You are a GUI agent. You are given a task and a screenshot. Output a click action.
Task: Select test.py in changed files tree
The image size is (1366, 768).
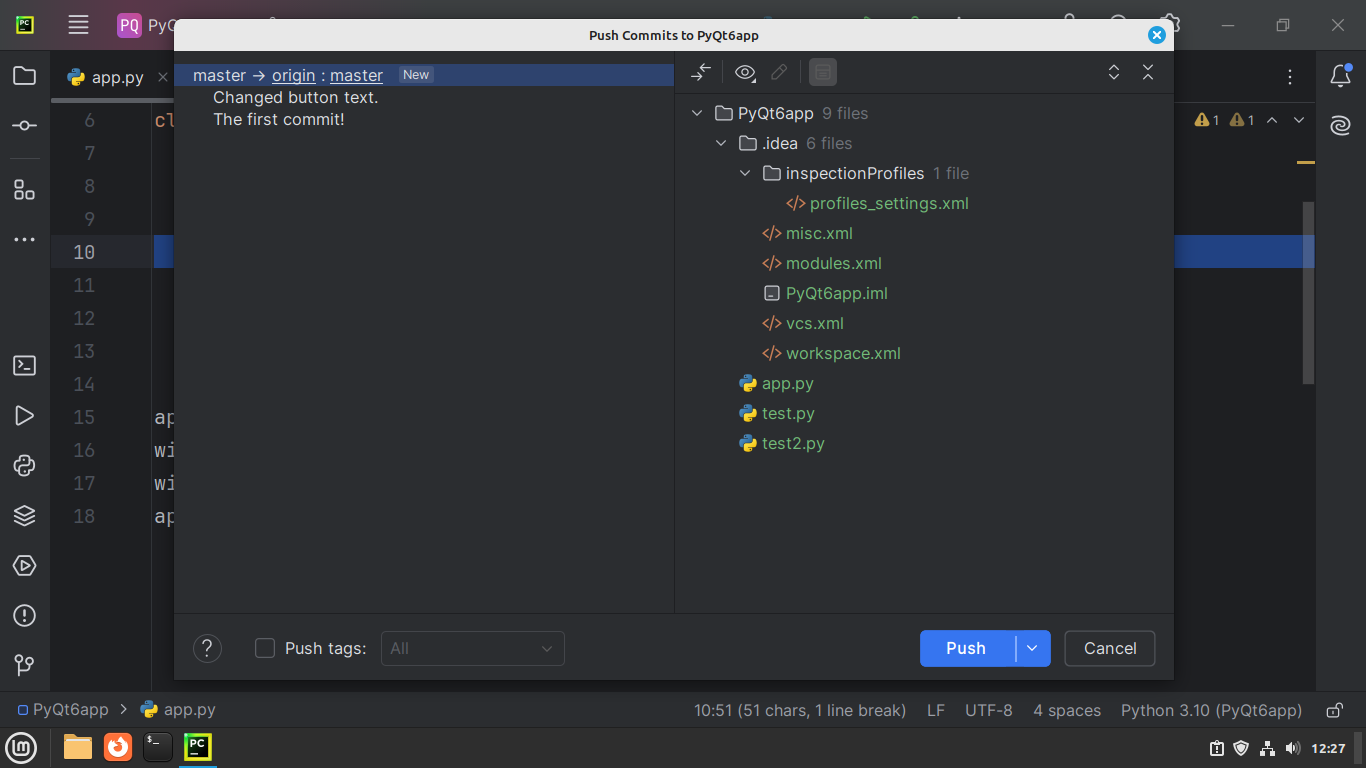[788, 413]
